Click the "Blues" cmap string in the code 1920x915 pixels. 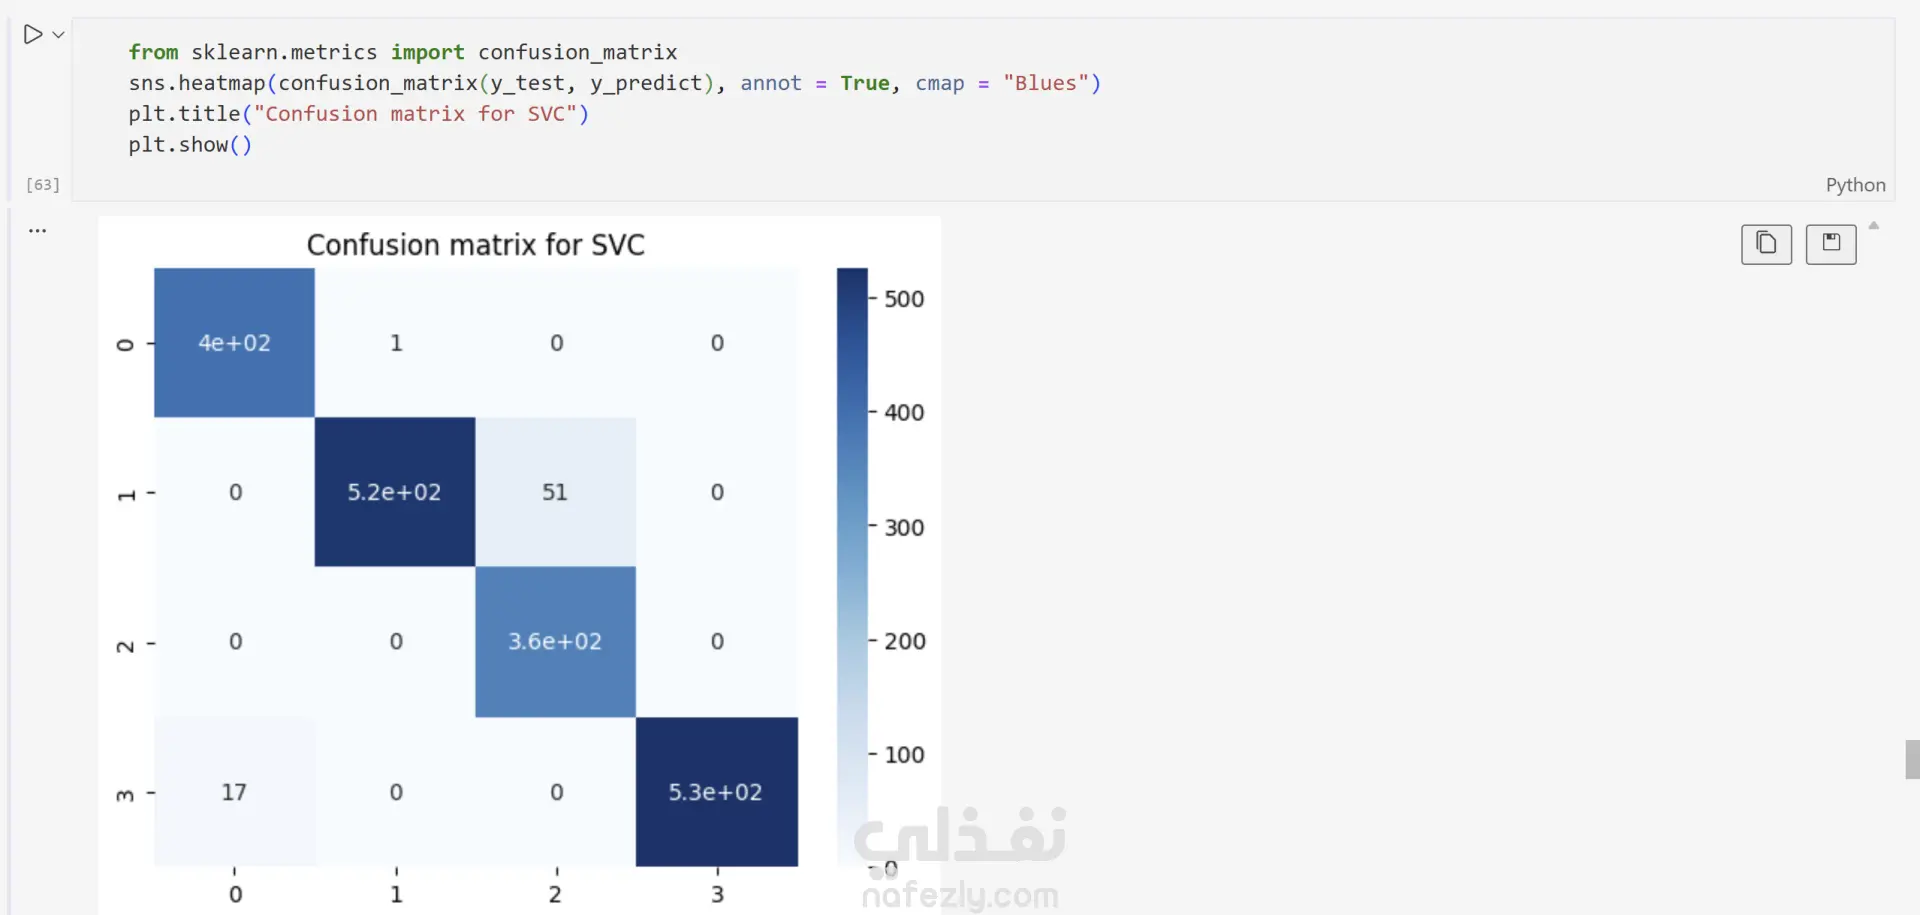pyautogui.click(x=1046, y=83)
